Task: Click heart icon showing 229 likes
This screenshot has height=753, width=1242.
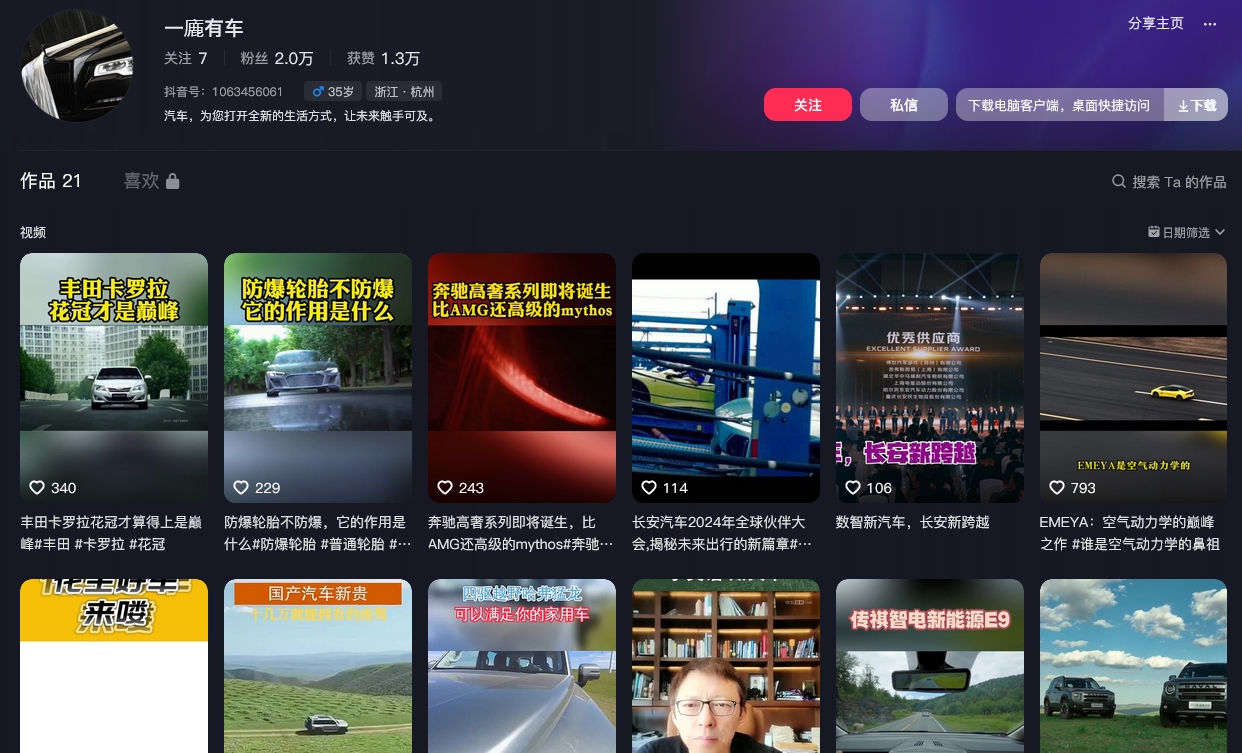Action: point(241,488)
